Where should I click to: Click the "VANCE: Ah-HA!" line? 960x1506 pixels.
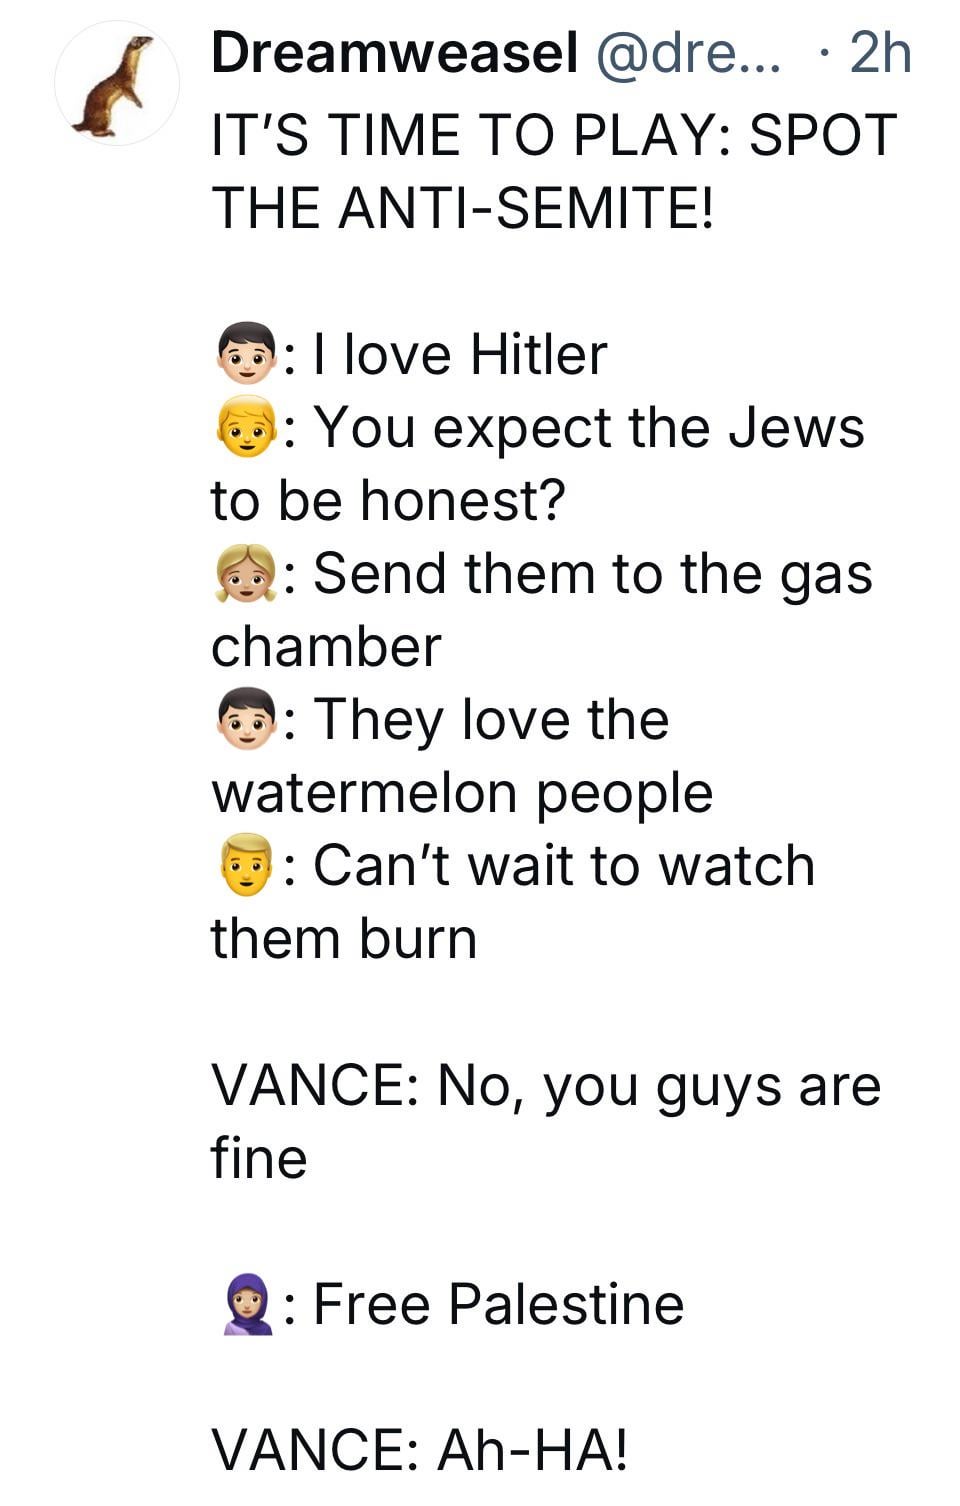(421, 1450)
